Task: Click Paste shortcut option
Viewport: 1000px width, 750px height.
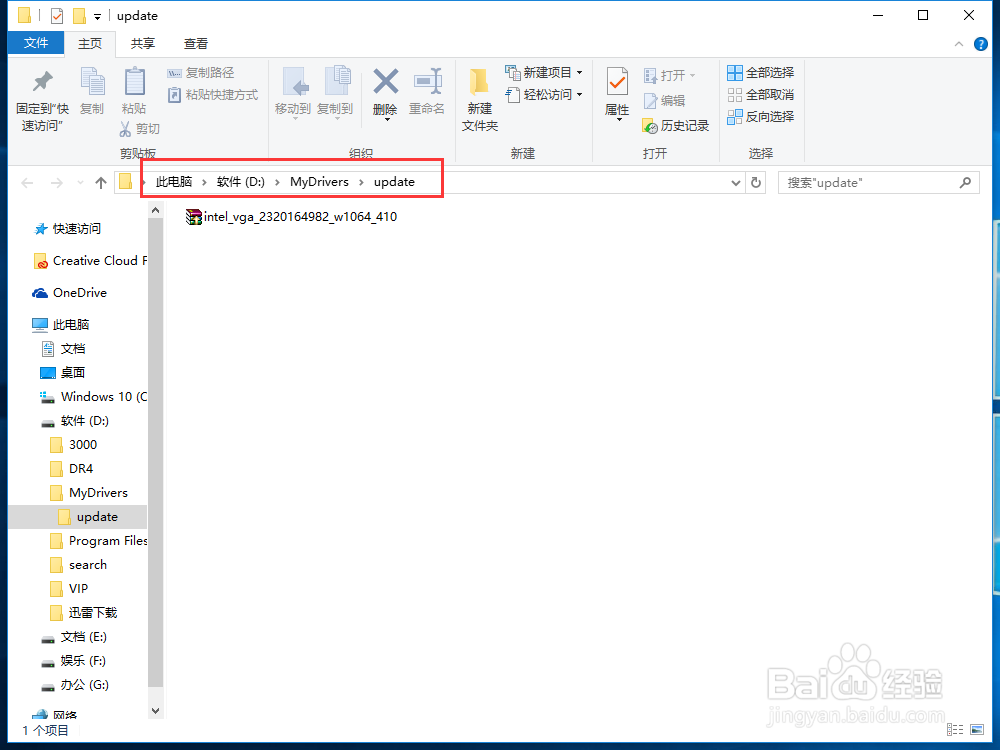Action: click(213, 95)
